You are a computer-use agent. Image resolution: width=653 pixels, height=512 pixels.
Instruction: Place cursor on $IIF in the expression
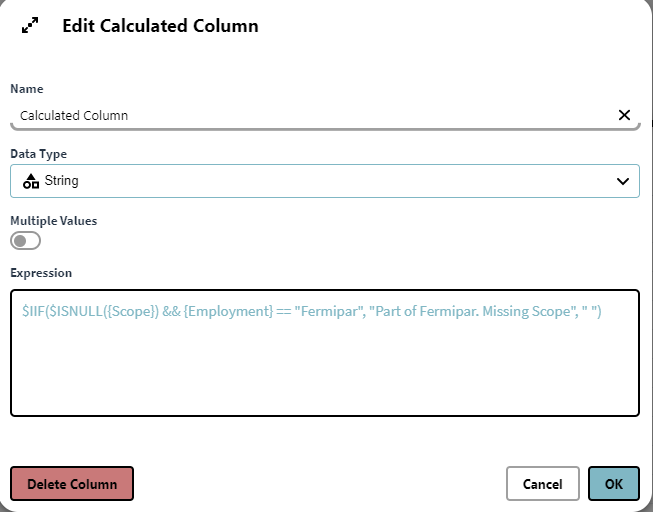pyautogui.click(x=35, y=312)
